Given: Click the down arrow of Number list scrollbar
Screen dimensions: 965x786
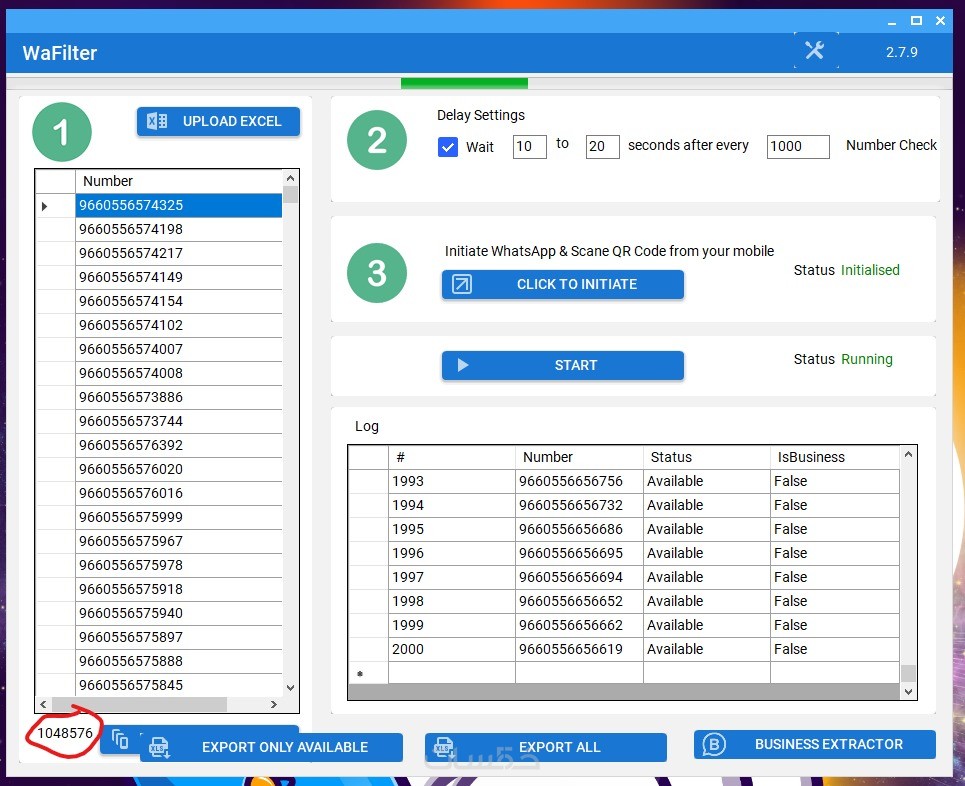Looking at the screenshot, I should [290, 688].
